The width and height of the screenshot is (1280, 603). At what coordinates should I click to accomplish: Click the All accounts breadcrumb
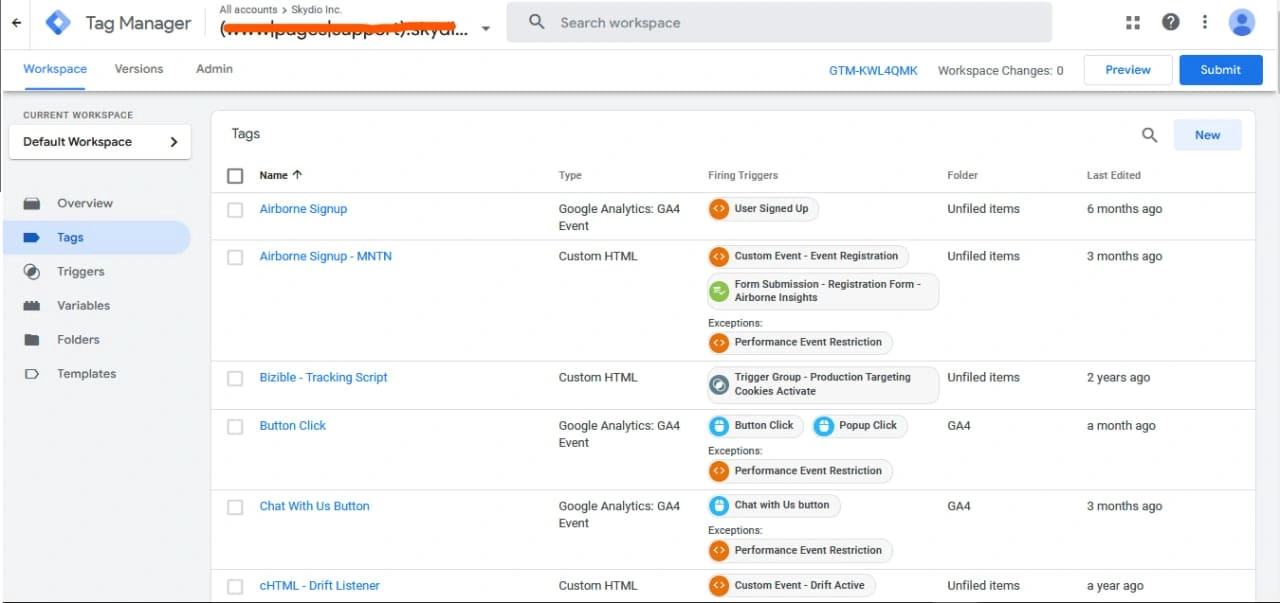248,9
